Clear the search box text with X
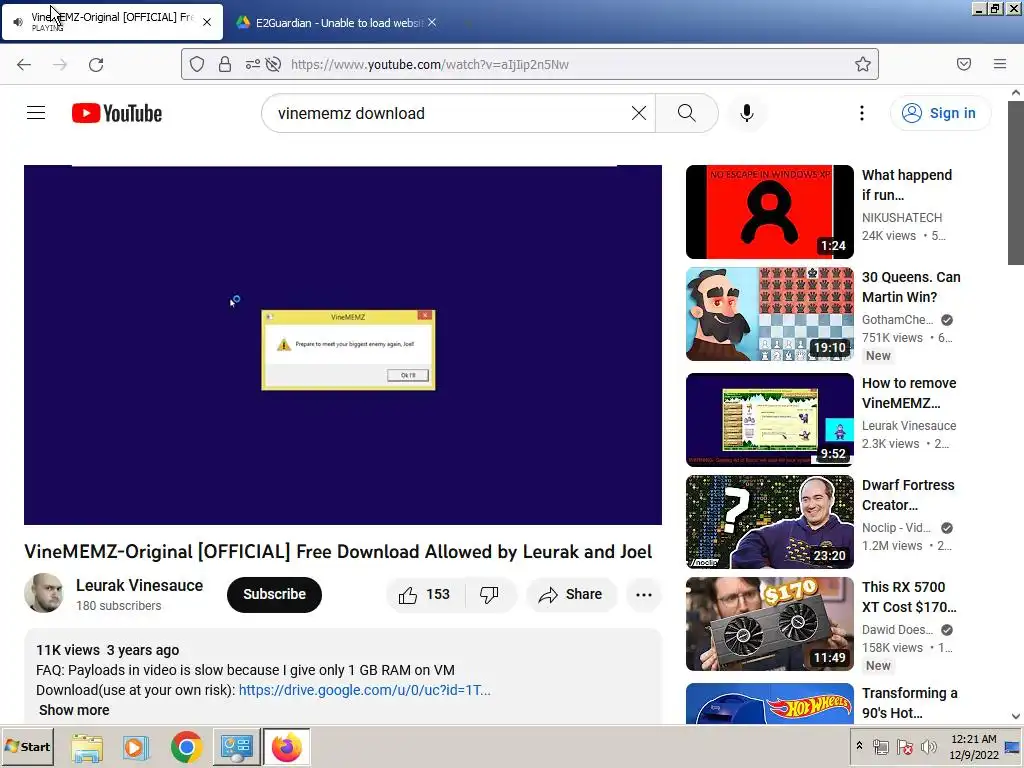 click(x=639, y=113)
